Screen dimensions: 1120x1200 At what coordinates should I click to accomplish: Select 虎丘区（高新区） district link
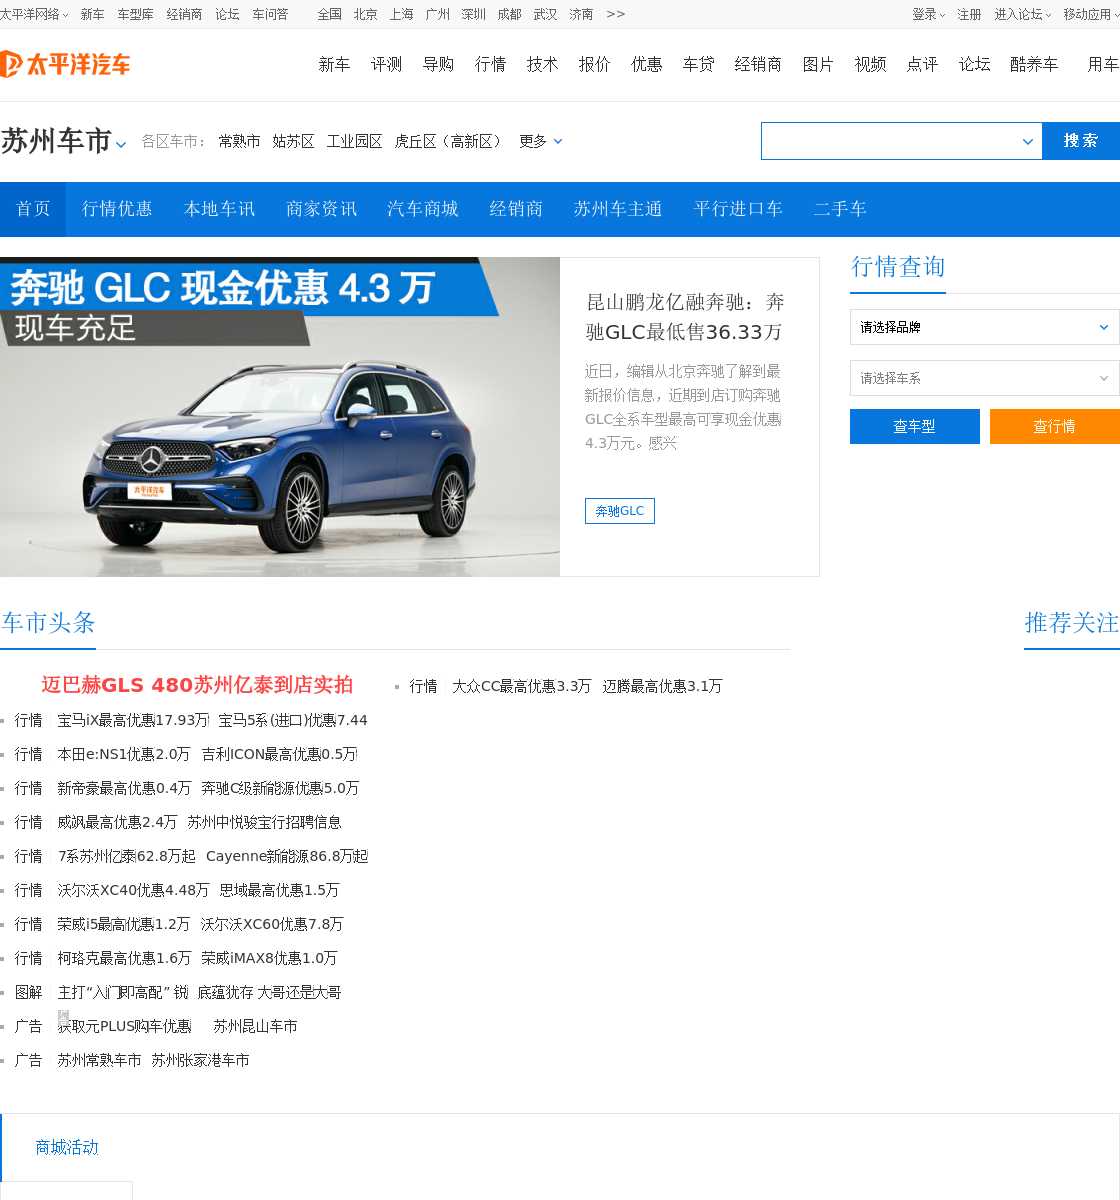tap(449, 141)
